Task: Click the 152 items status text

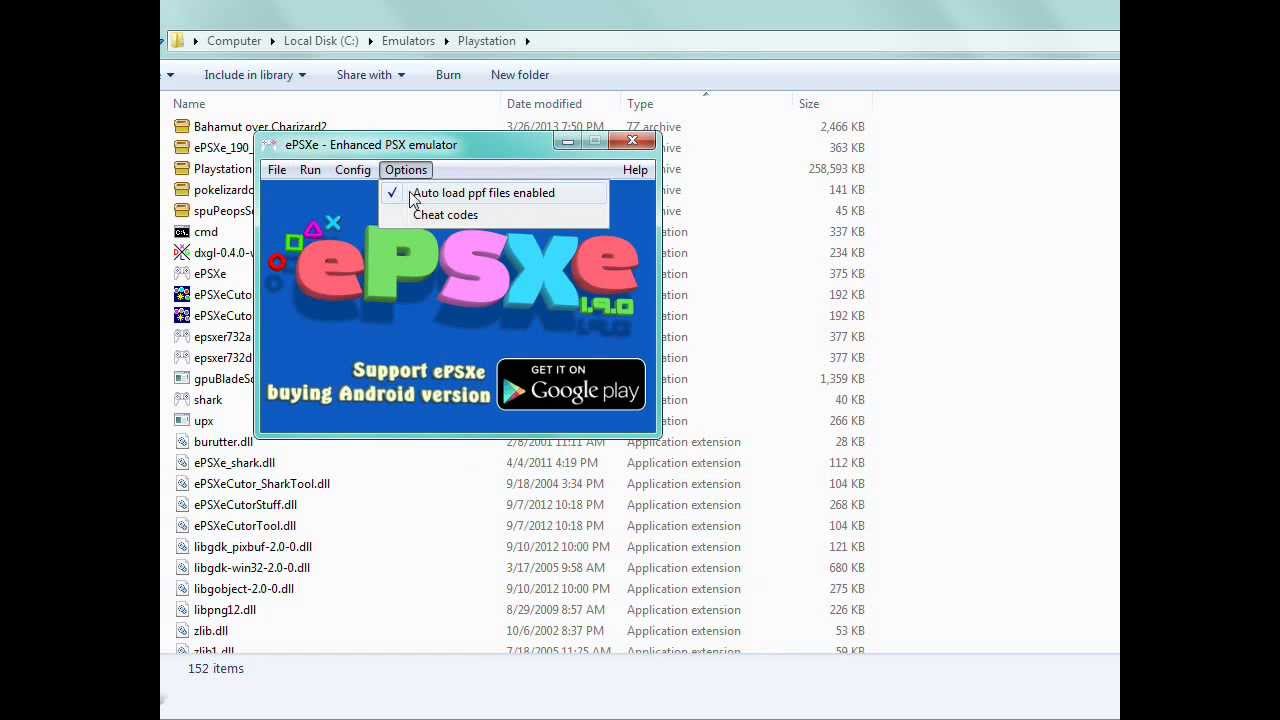Action: [216, 668]
